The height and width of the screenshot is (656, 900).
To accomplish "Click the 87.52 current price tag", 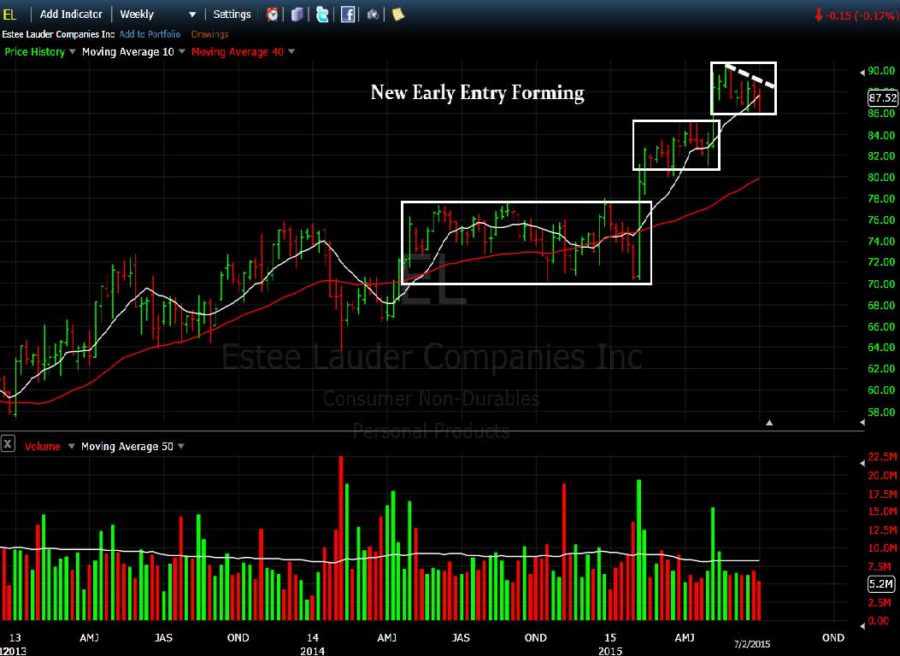I will point(883,98).
